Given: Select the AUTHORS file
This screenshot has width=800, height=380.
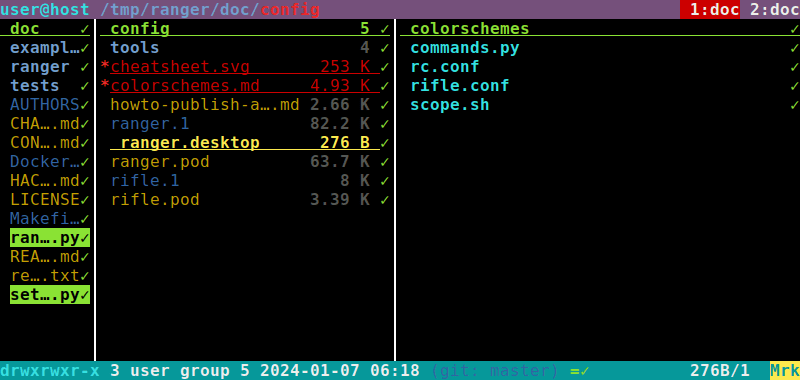Looking at the screenshot, I should (x=45, y=105).
